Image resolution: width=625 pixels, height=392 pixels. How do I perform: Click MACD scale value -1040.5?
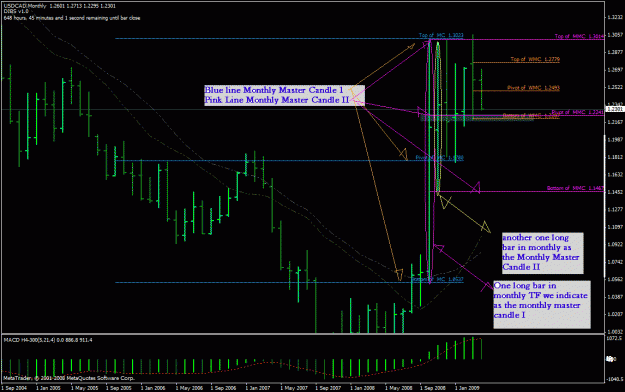point(615,380)
